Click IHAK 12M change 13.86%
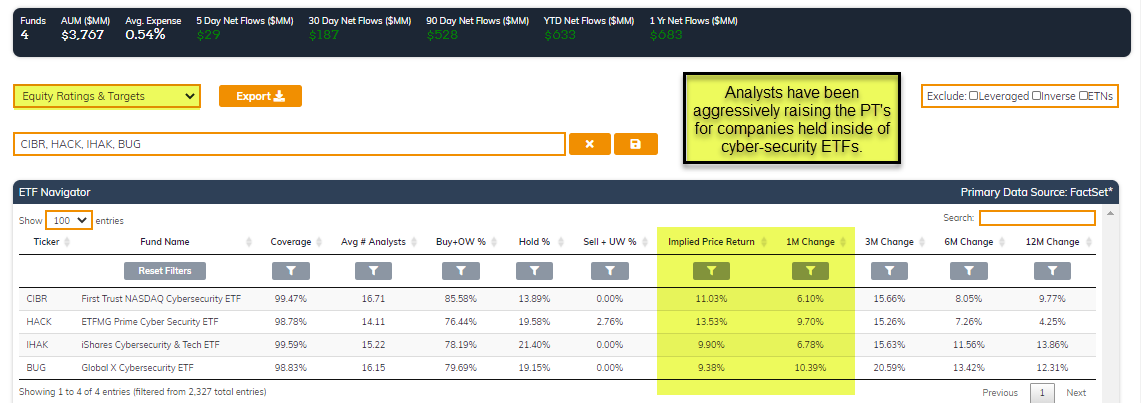This screenshot has width=1141, height=403. pos(1052,344)
